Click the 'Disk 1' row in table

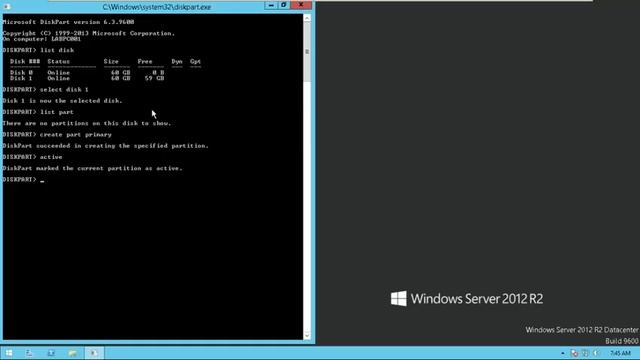[x=87, y=78]
